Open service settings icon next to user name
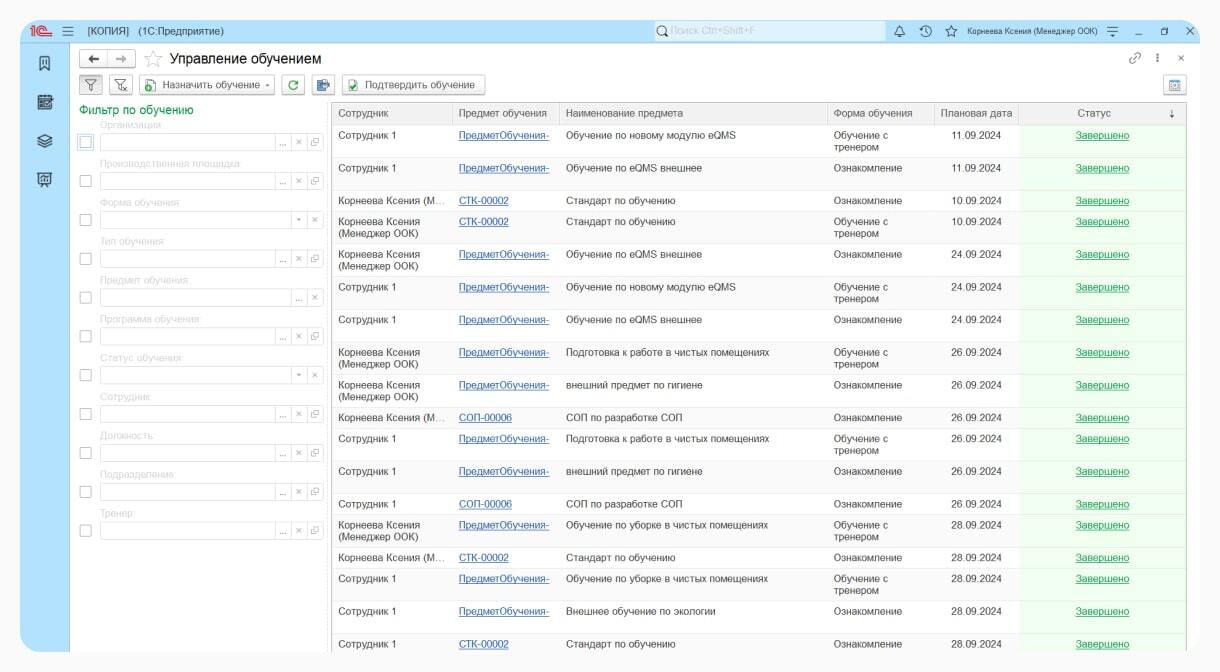 pyautogui.click(x=1112, y=31)
